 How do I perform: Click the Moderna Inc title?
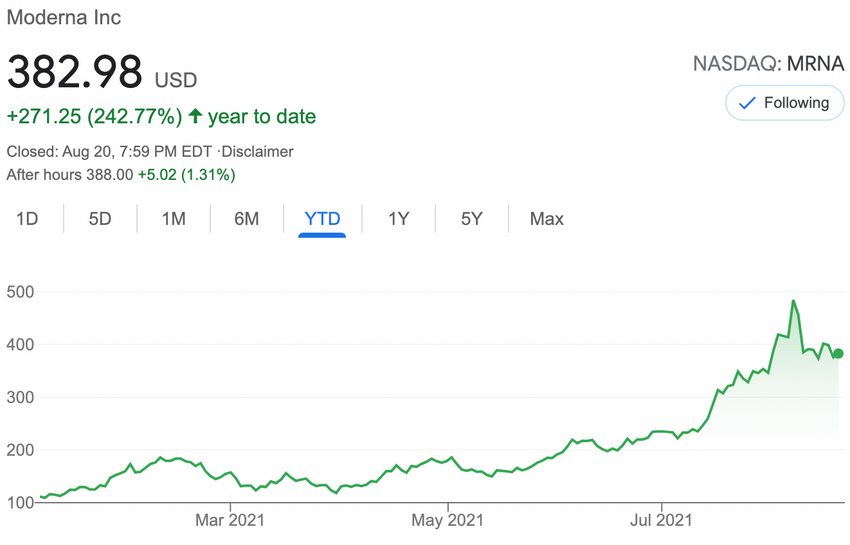click(x=64, y=18)
